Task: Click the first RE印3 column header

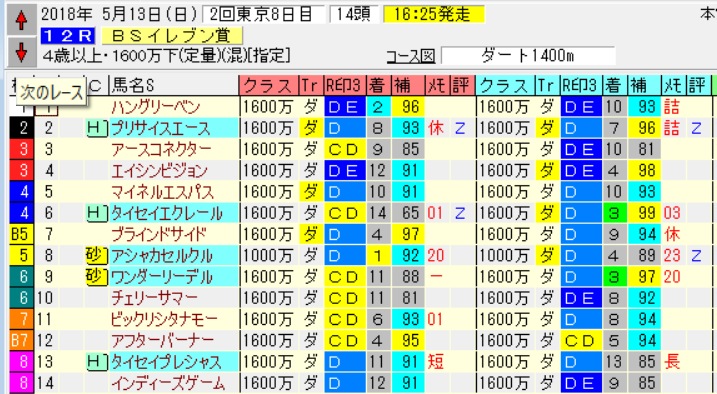Action: (345, 85)
